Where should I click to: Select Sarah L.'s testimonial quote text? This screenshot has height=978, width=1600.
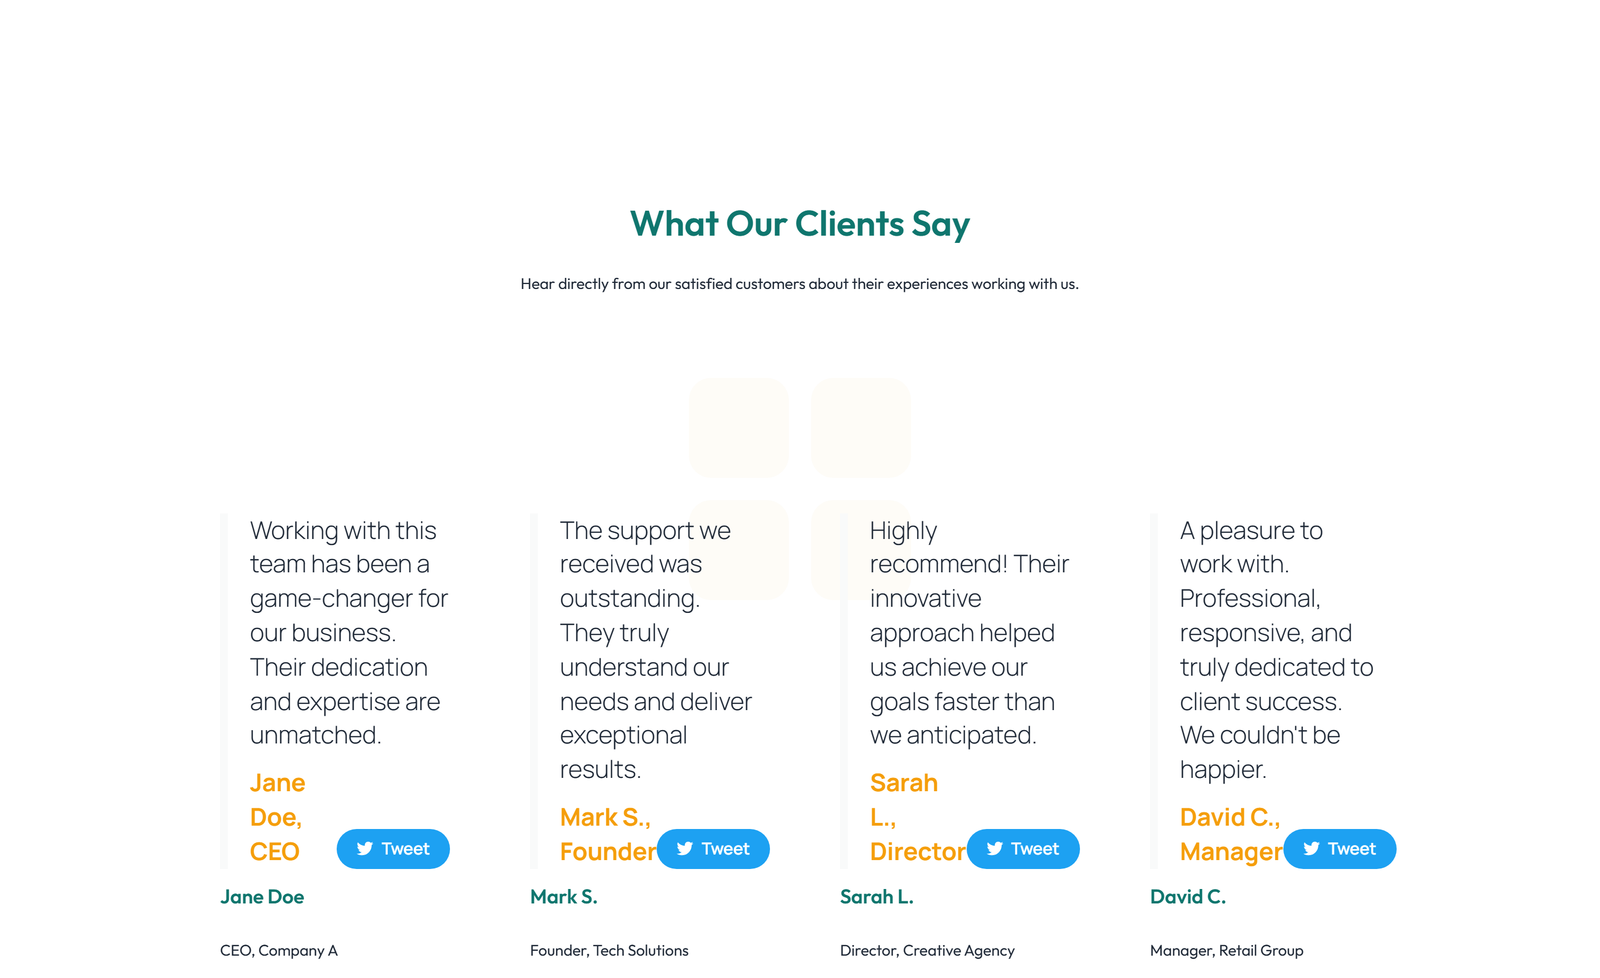(x=963, y=632)
